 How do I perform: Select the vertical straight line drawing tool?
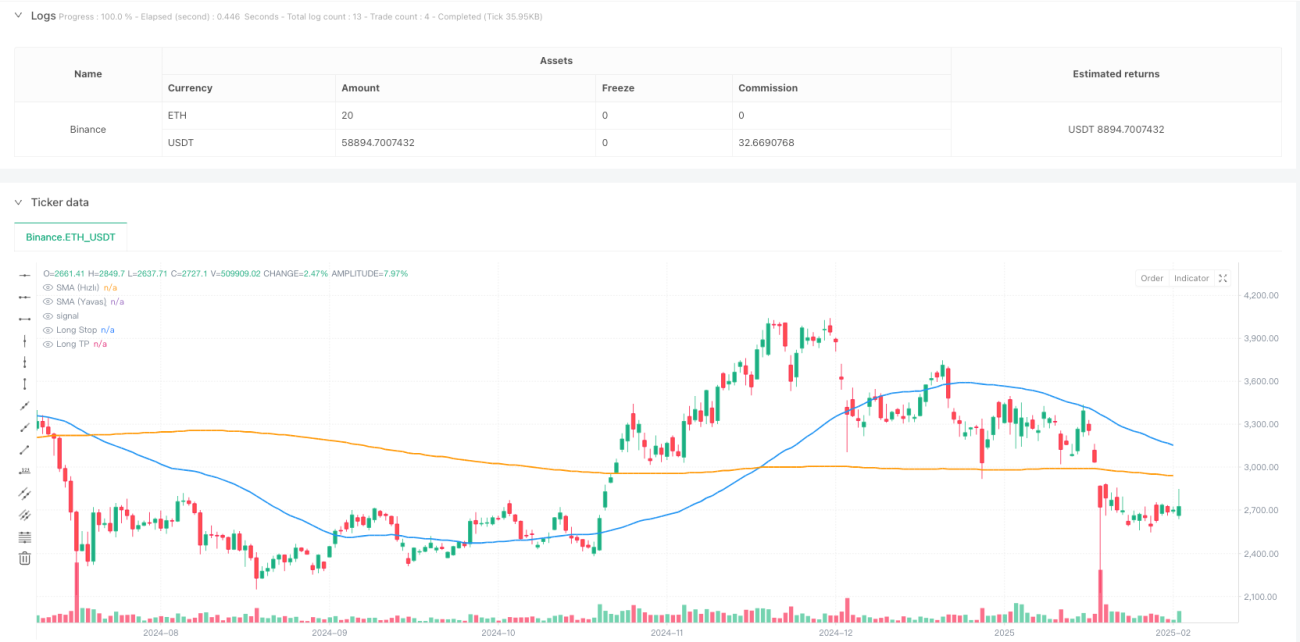pyautogui.click(x=25, y=340)
